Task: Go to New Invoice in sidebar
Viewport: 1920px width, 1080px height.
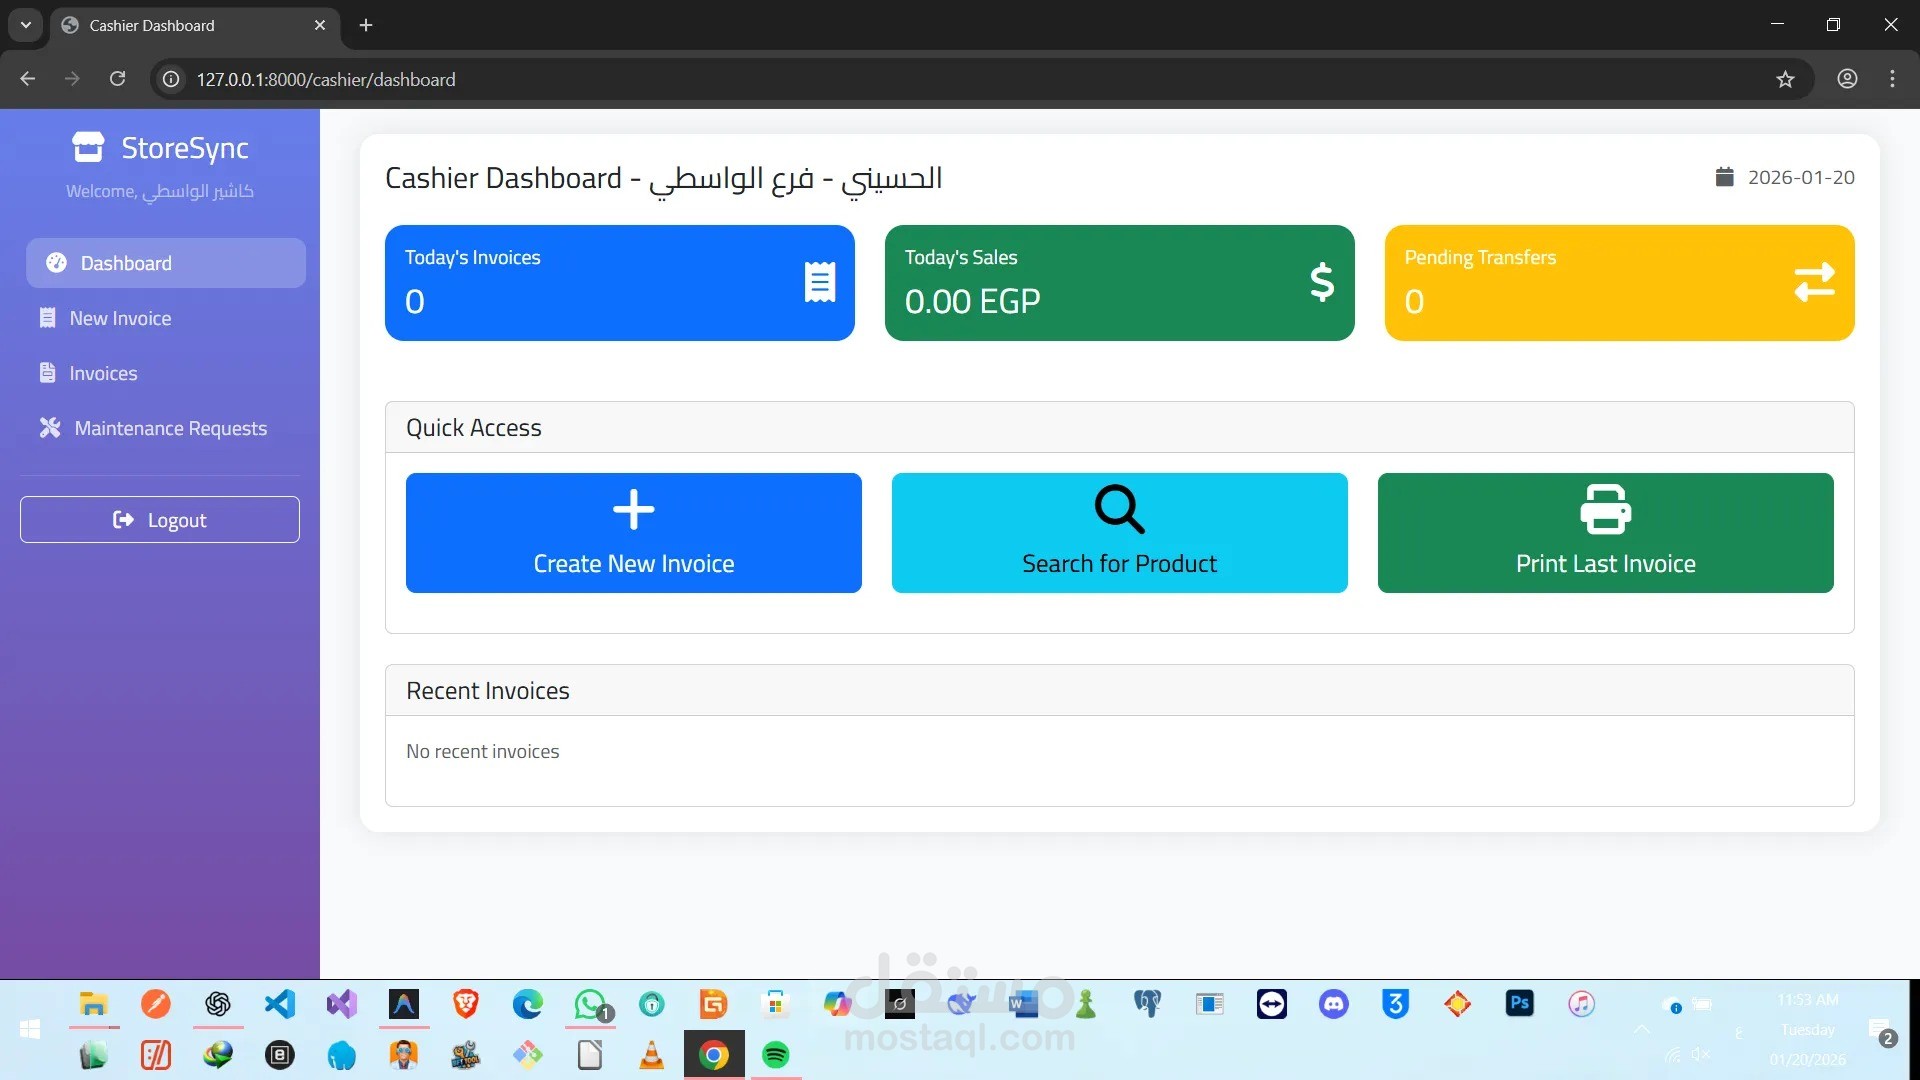Action: click(120, 318)
